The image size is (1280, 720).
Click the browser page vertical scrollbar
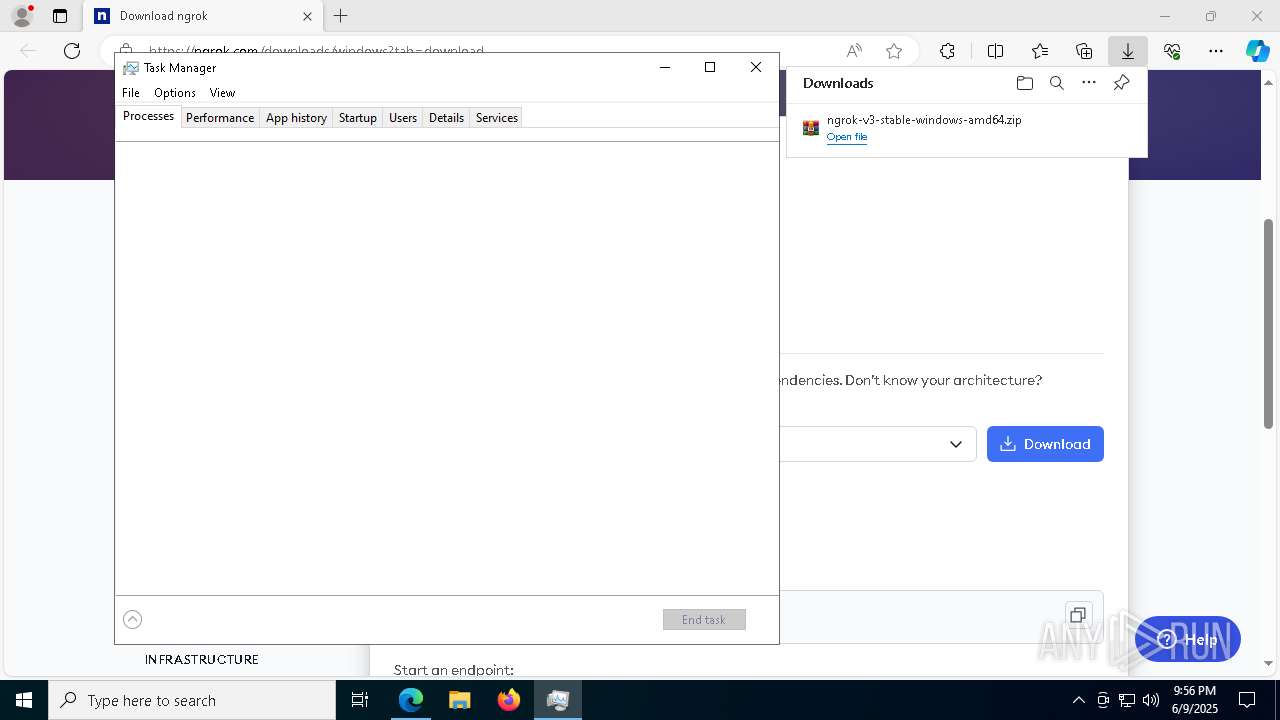tap(1268, 325)
